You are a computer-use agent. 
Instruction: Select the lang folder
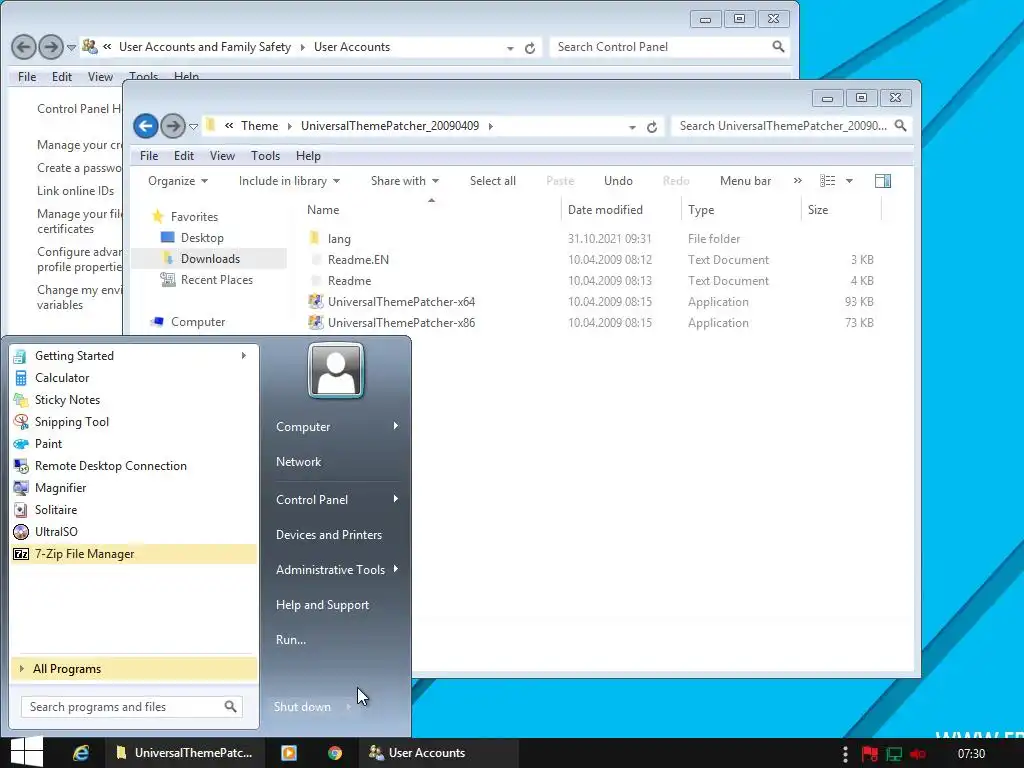tap(339, 239)
